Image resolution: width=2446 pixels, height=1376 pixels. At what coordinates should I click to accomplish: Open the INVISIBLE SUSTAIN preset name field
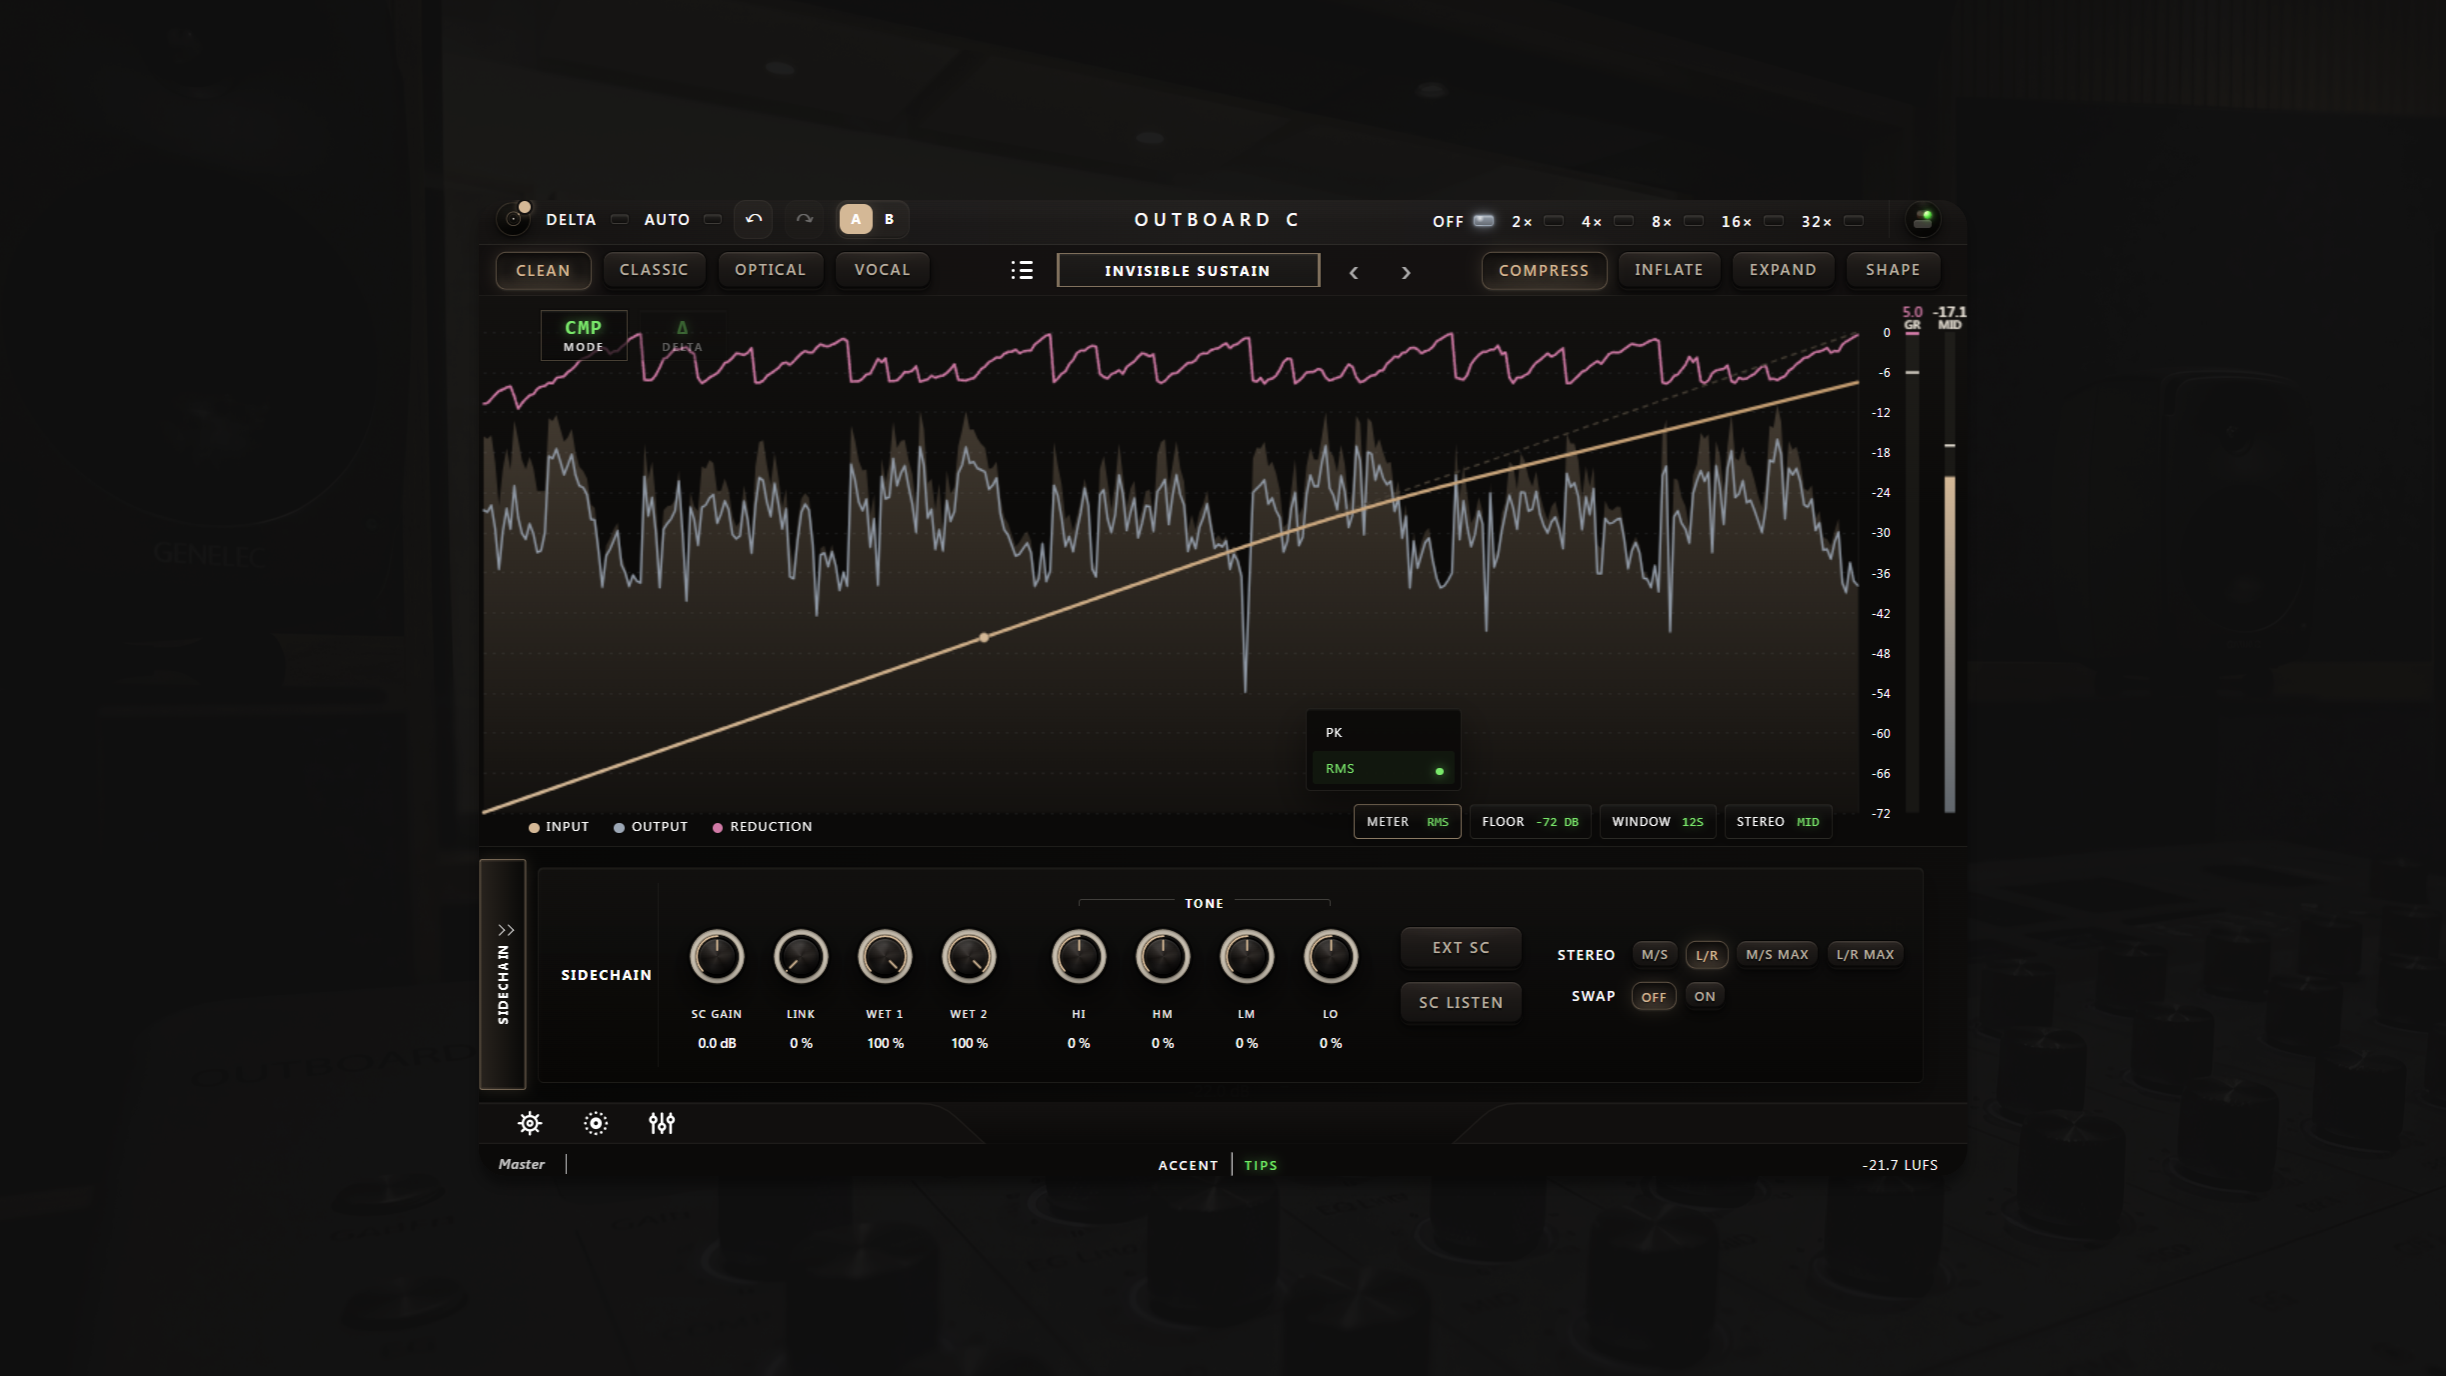click(1188, 270)
